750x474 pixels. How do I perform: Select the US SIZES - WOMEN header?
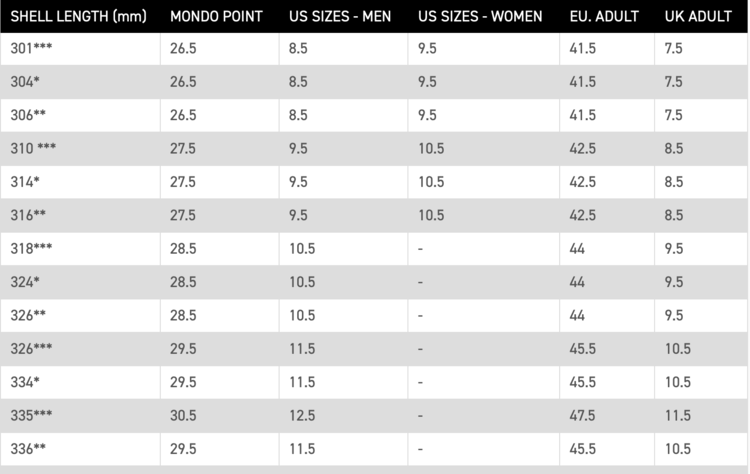480,17
